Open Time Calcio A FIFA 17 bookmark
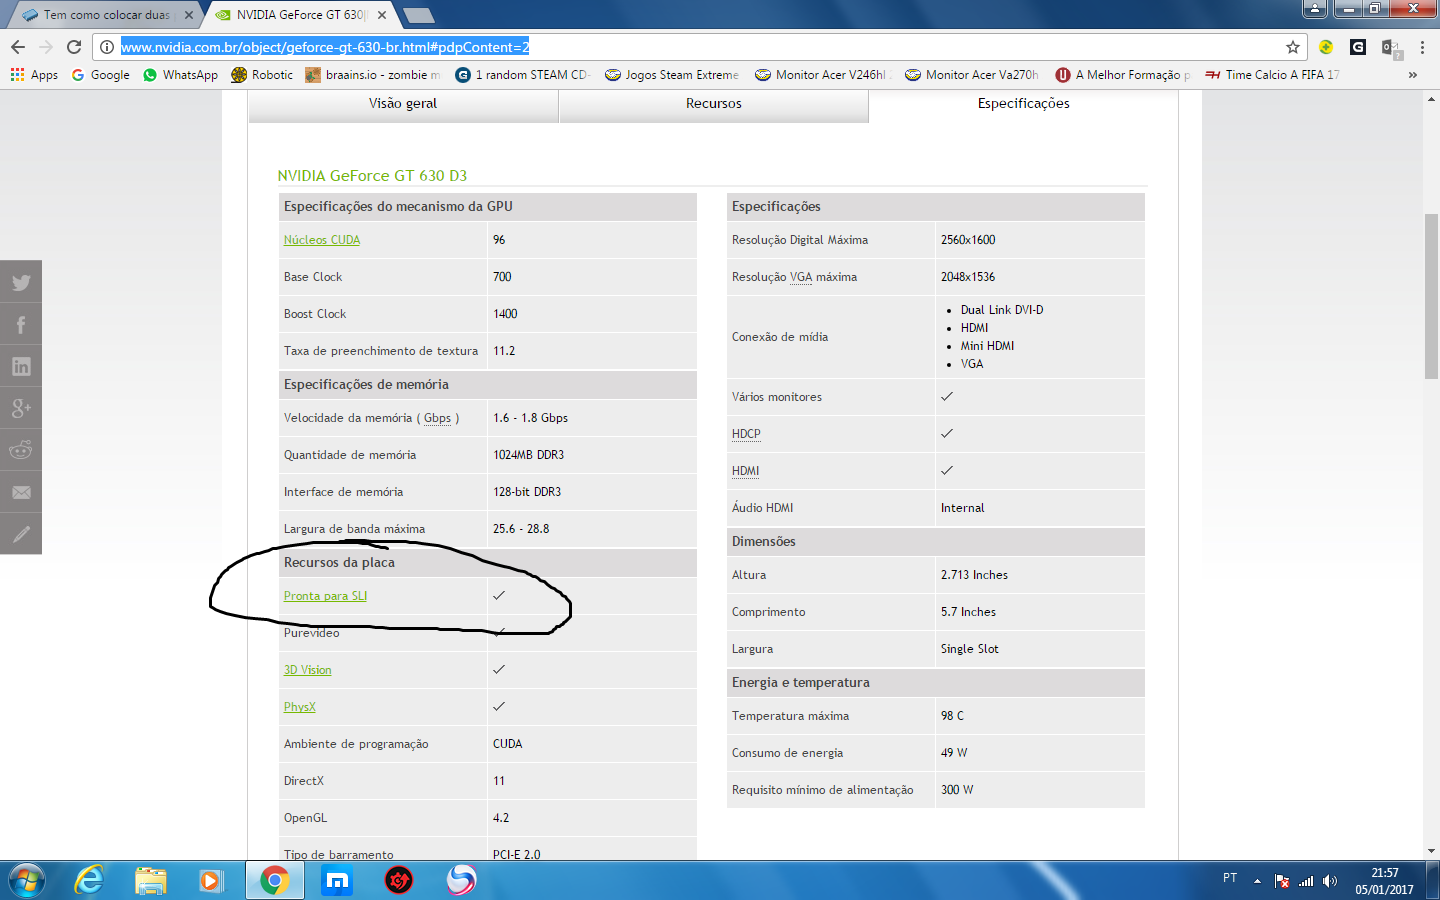 tap(1272, 75)
